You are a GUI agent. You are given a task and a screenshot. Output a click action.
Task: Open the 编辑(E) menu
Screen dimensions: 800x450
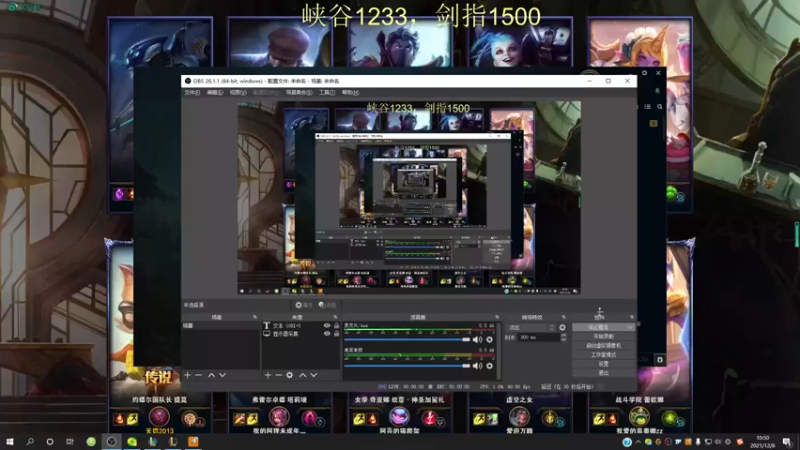click(x=215, y=92)
